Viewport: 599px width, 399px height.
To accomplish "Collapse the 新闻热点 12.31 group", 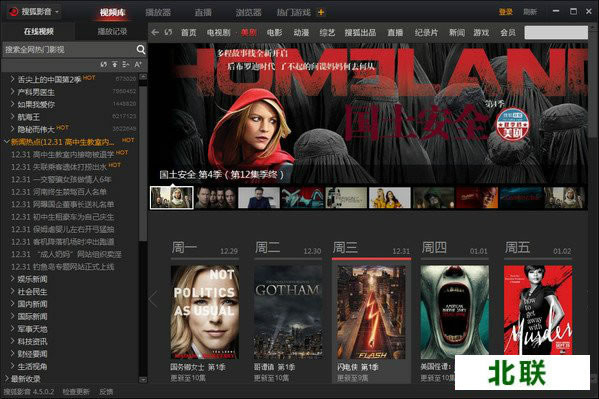I will (x=6, y=142).
